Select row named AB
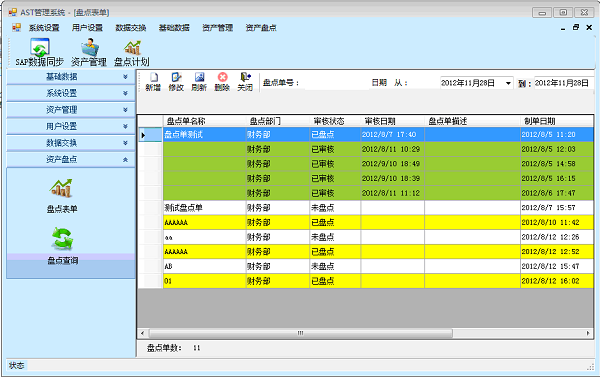 point(366,266)
